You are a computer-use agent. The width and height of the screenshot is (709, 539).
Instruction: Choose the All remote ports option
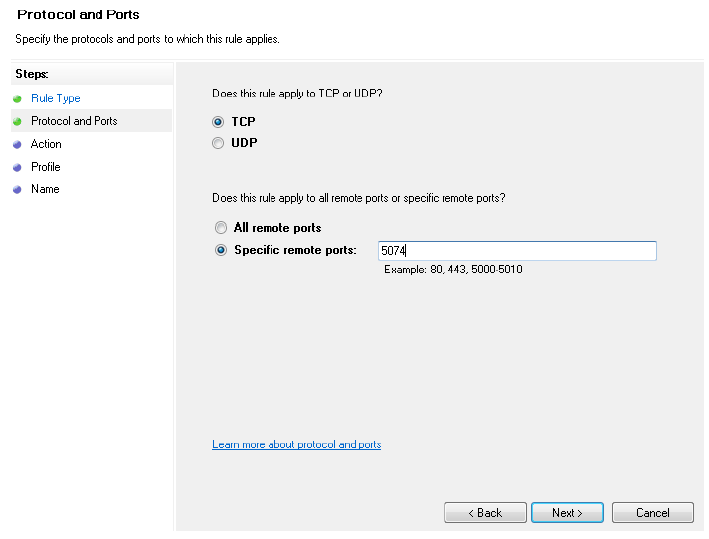[221, 228]
